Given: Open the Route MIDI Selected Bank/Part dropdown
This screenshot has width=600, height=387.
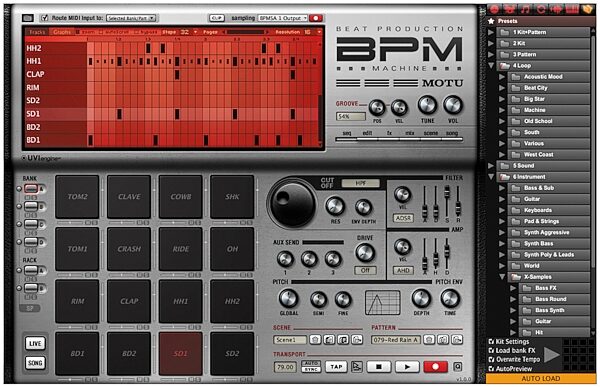Looking at the screenshot, I should pos(131,18).
